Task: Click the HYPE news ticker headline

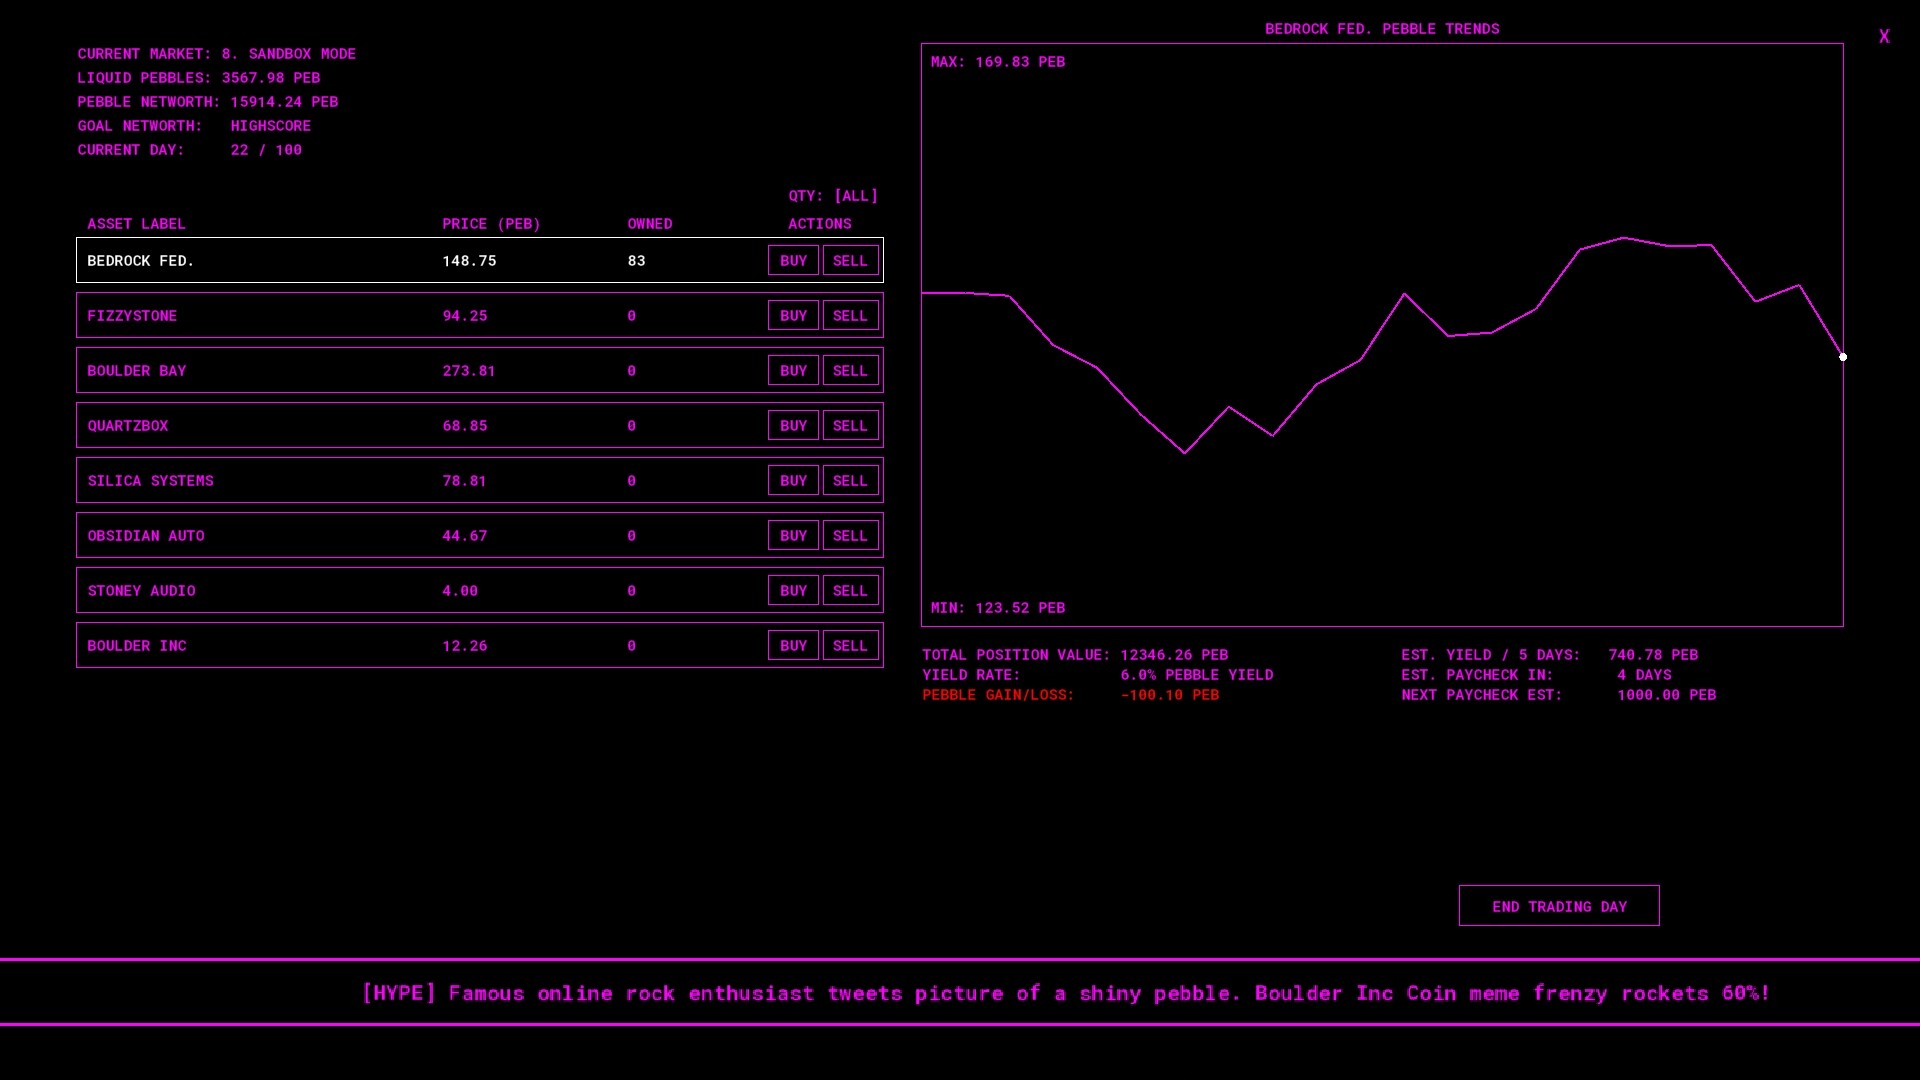Action: click(x=1066, y=993)
